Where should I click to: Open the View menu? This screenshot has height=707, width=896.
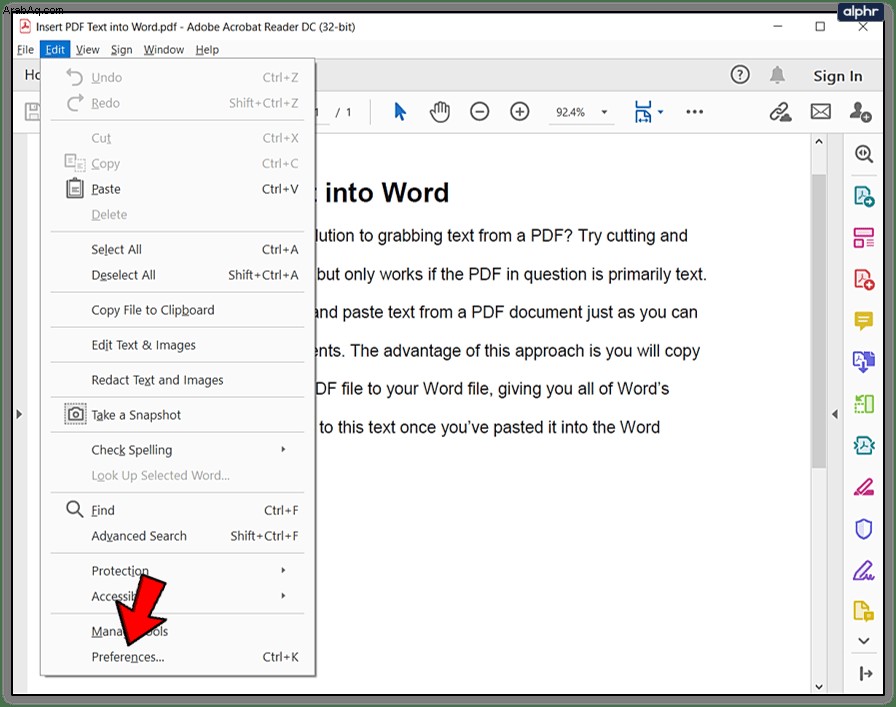(x=87, y=50)
